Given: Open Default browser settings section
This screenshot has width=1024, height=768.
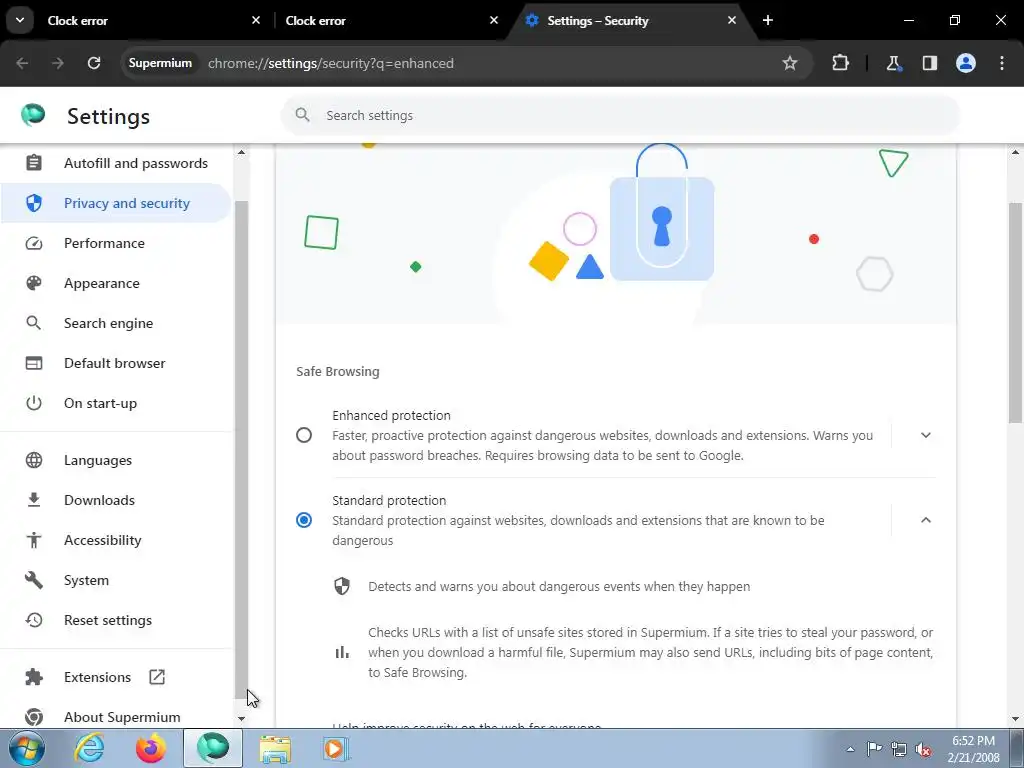Looking at the screenshot, I should coord(115,363).
